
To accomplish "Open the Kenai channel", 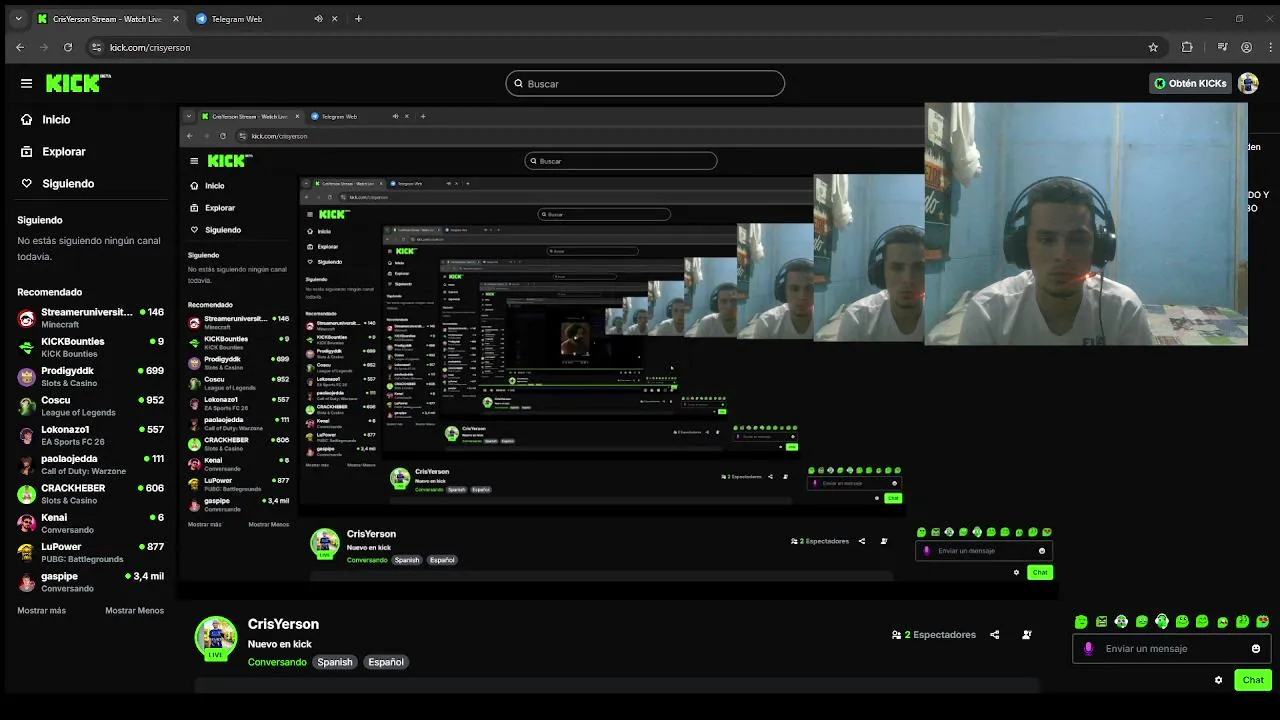I will [x=90, y=523].
